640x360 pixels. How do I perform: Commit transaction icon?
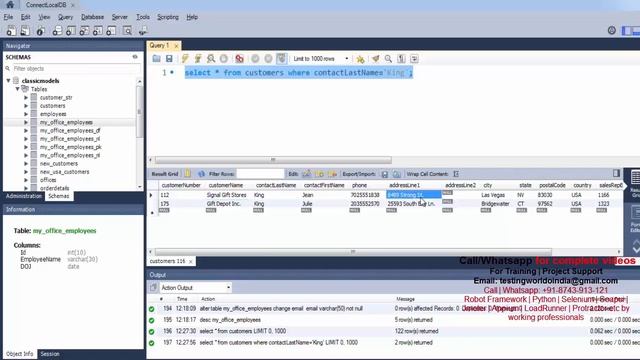[x=255, y=59]
